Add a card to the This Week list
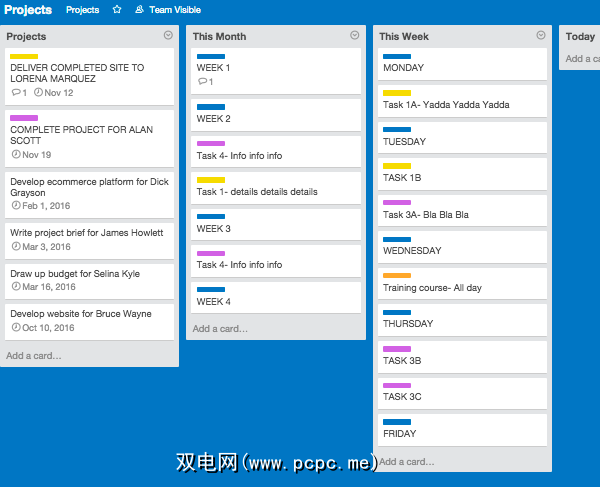Viewport: 600px width, 487px height. 407,462
